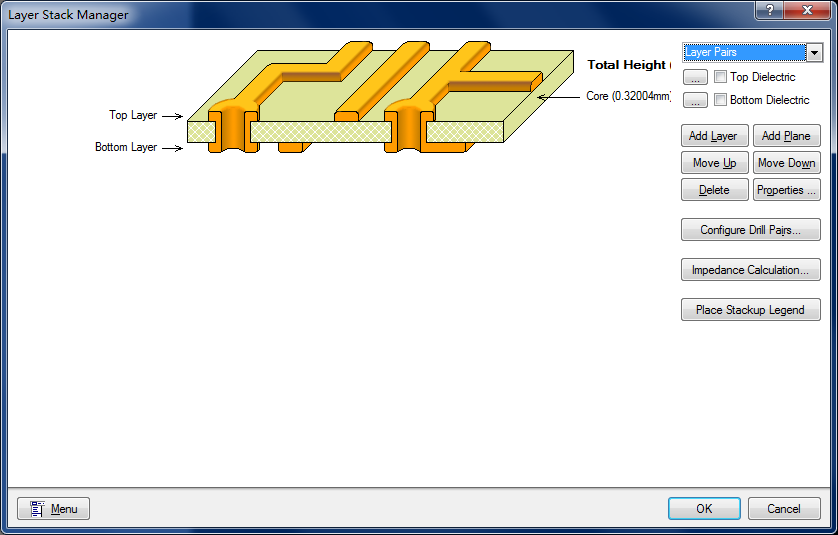Move the selected layer up
The image size is (838, 535).
point(715,162)
